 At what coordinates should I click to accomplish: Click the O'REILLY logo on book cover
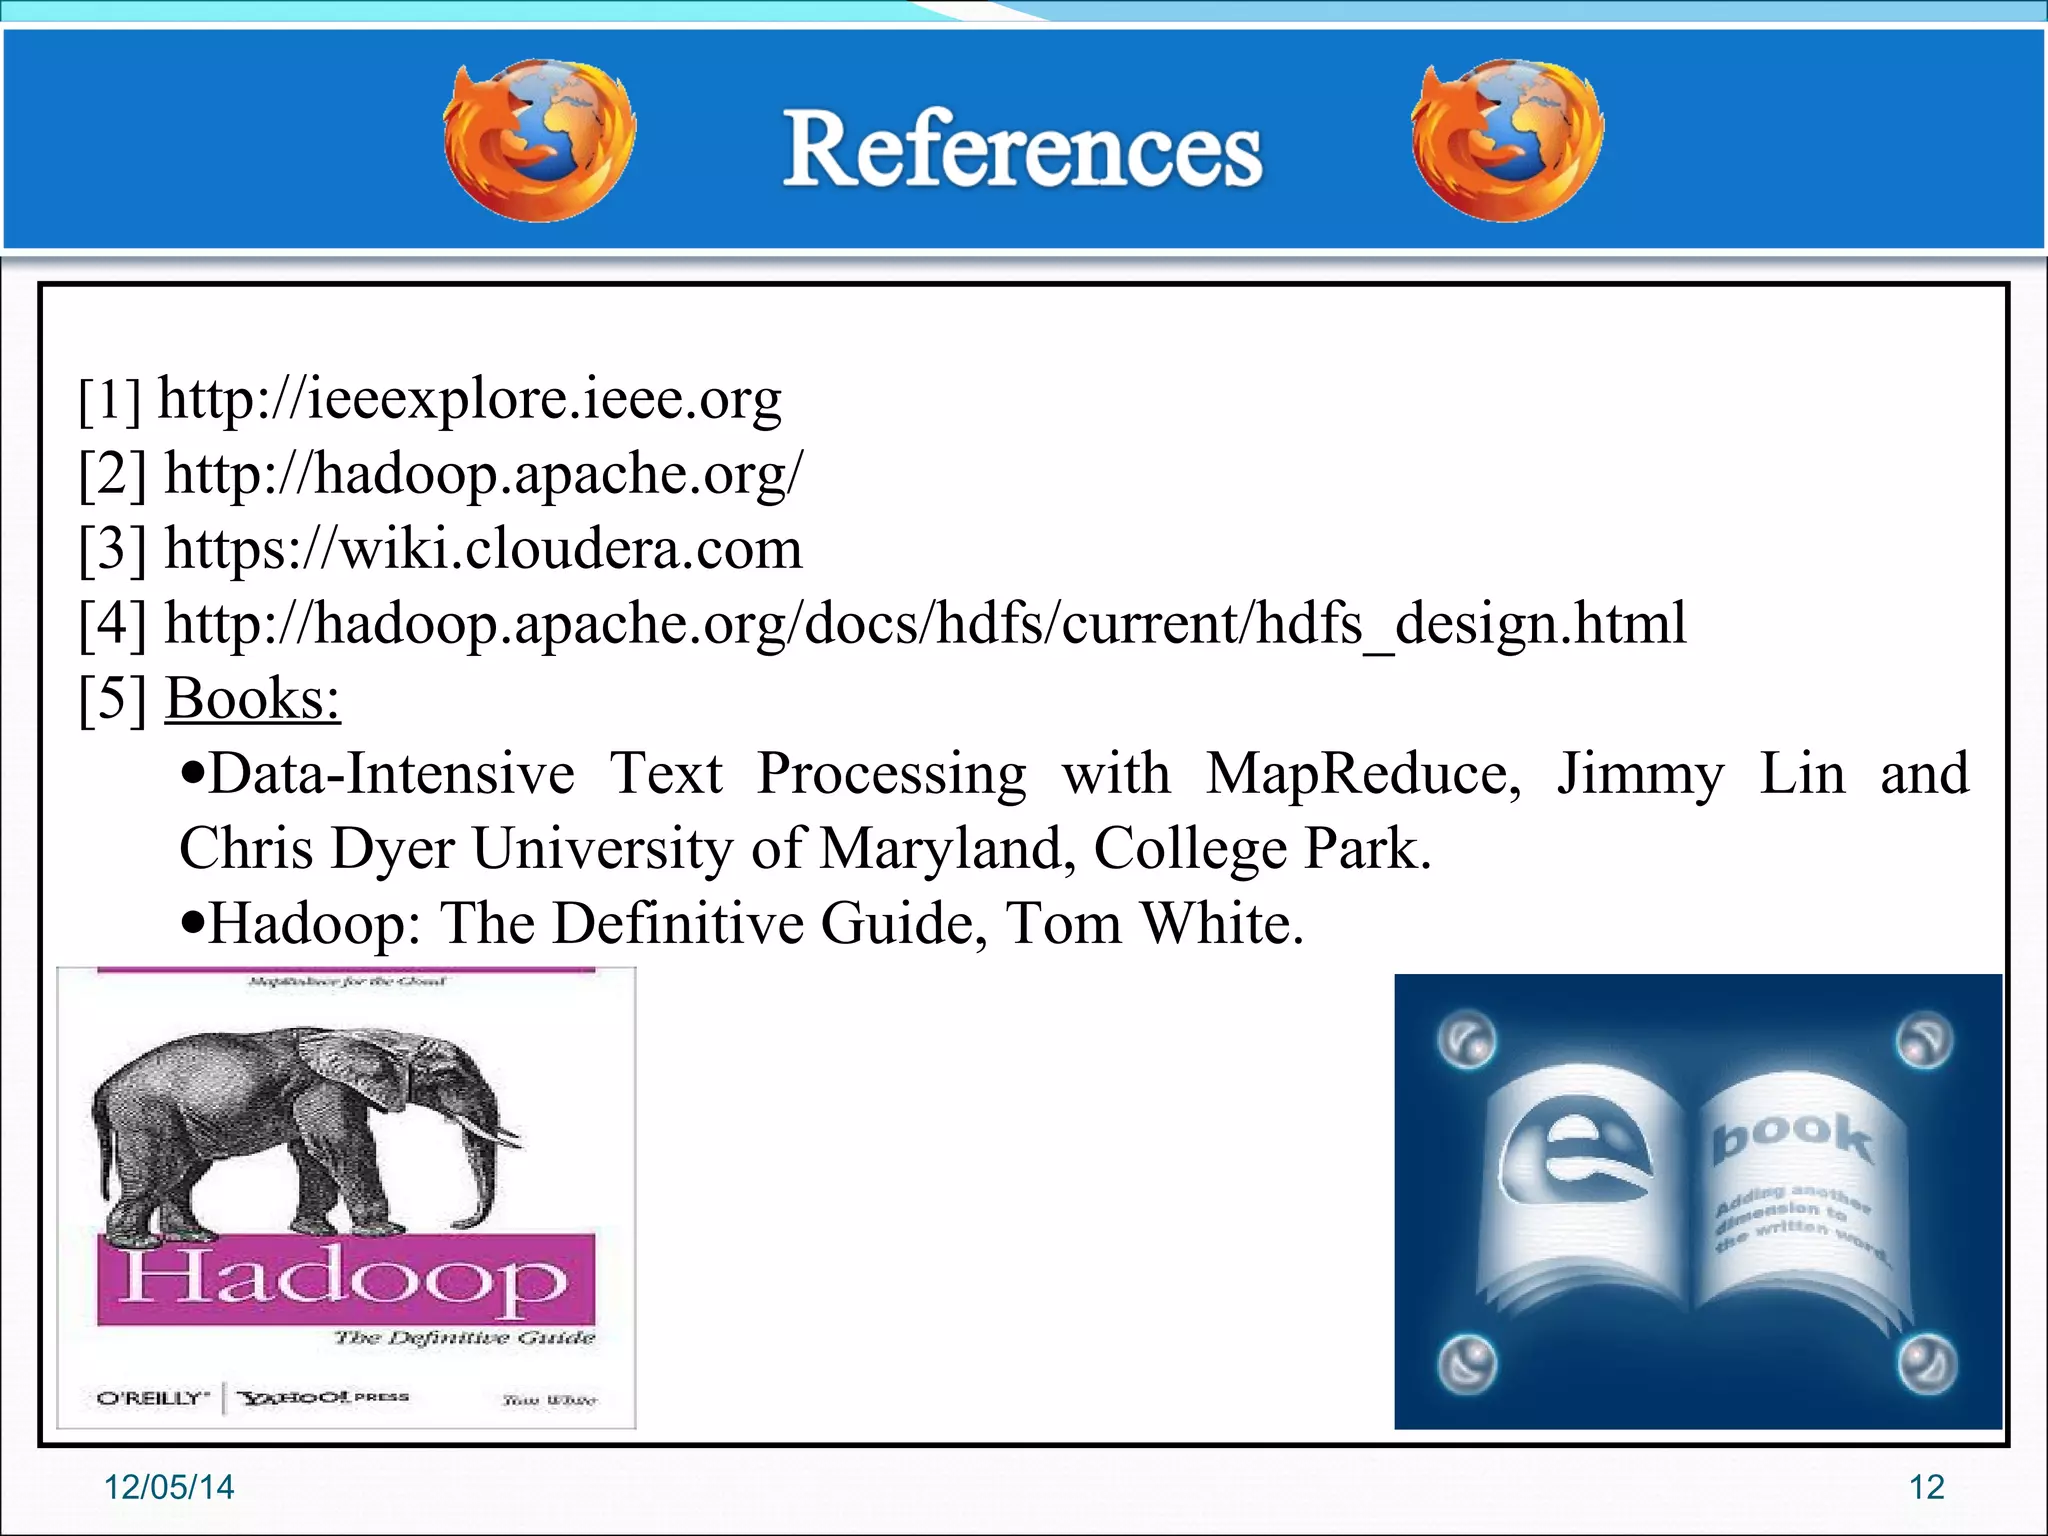[154, 1398]
